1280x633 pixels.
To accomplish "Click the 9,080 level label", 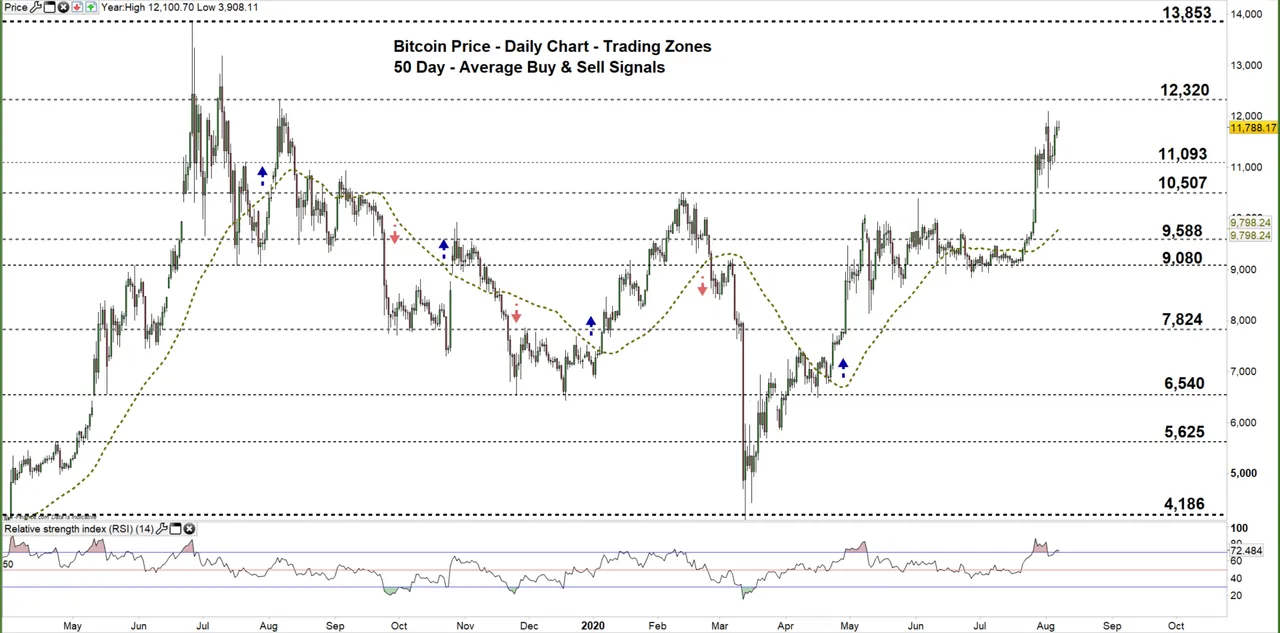I will point(1182,258).
